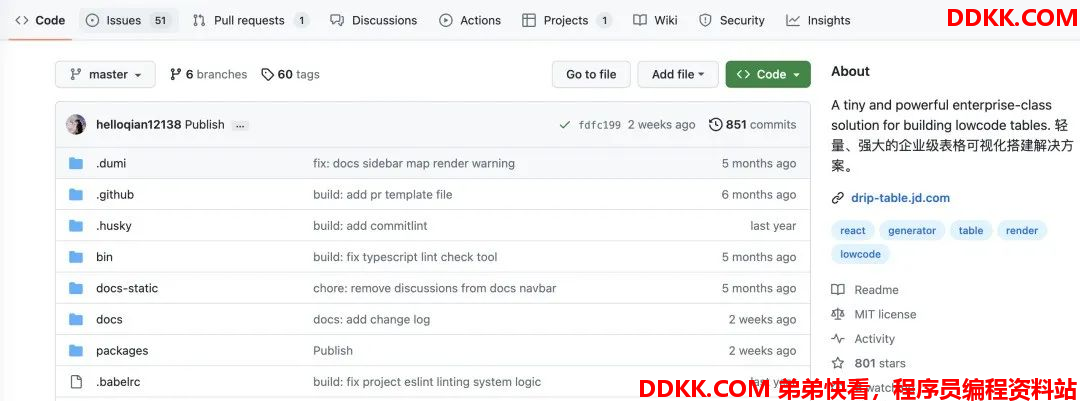Open 'build: fix project eslint linting system logic' commit
The height and width of the screenshot is (401, 1080).
(427, 382)
